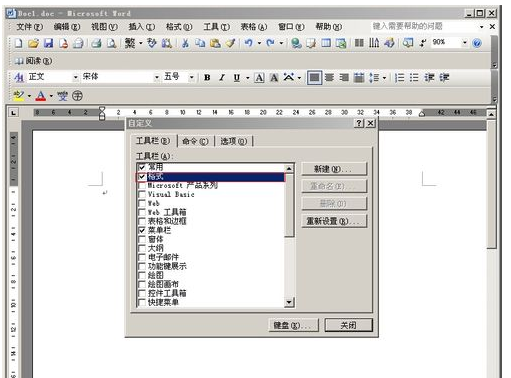Expand the undo history dropdown arrow
The width and height of the screenshot is (511, 378).
[x=259, y=43]
